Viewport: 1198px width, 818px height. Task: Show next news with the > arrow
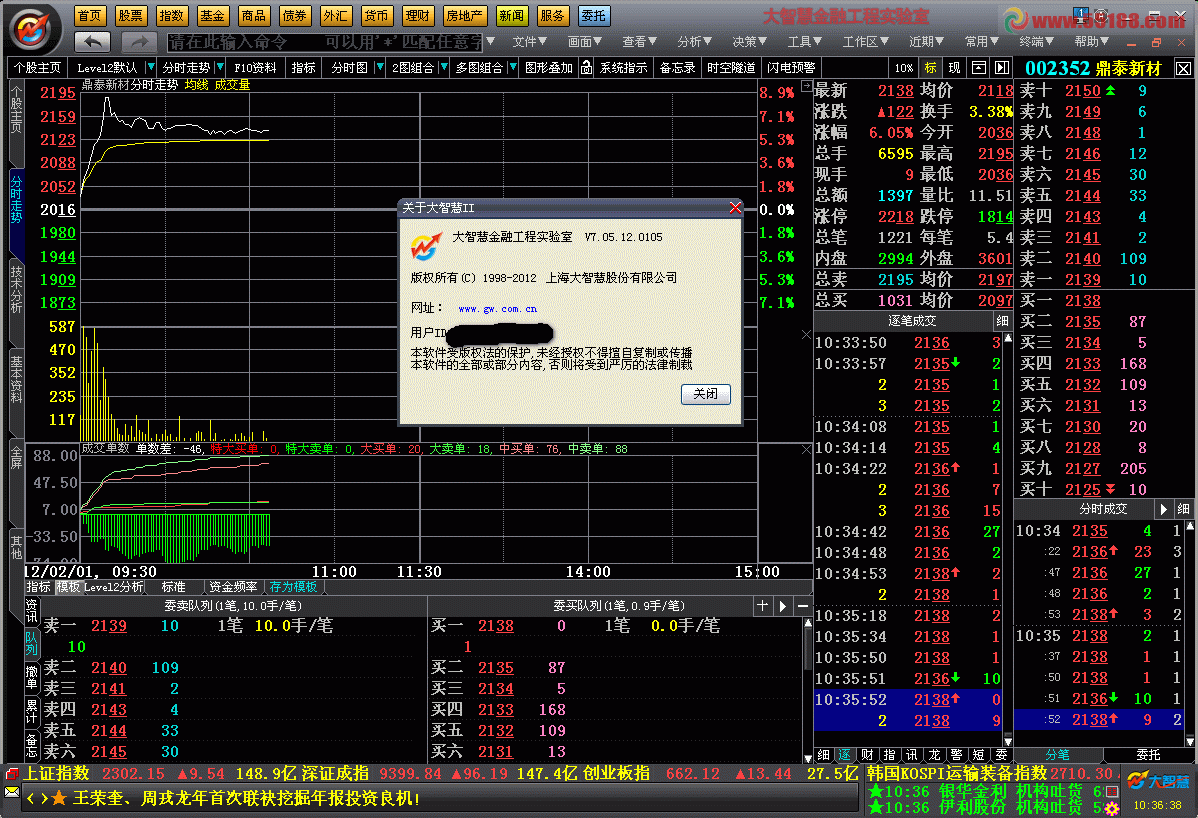point(44,799)
